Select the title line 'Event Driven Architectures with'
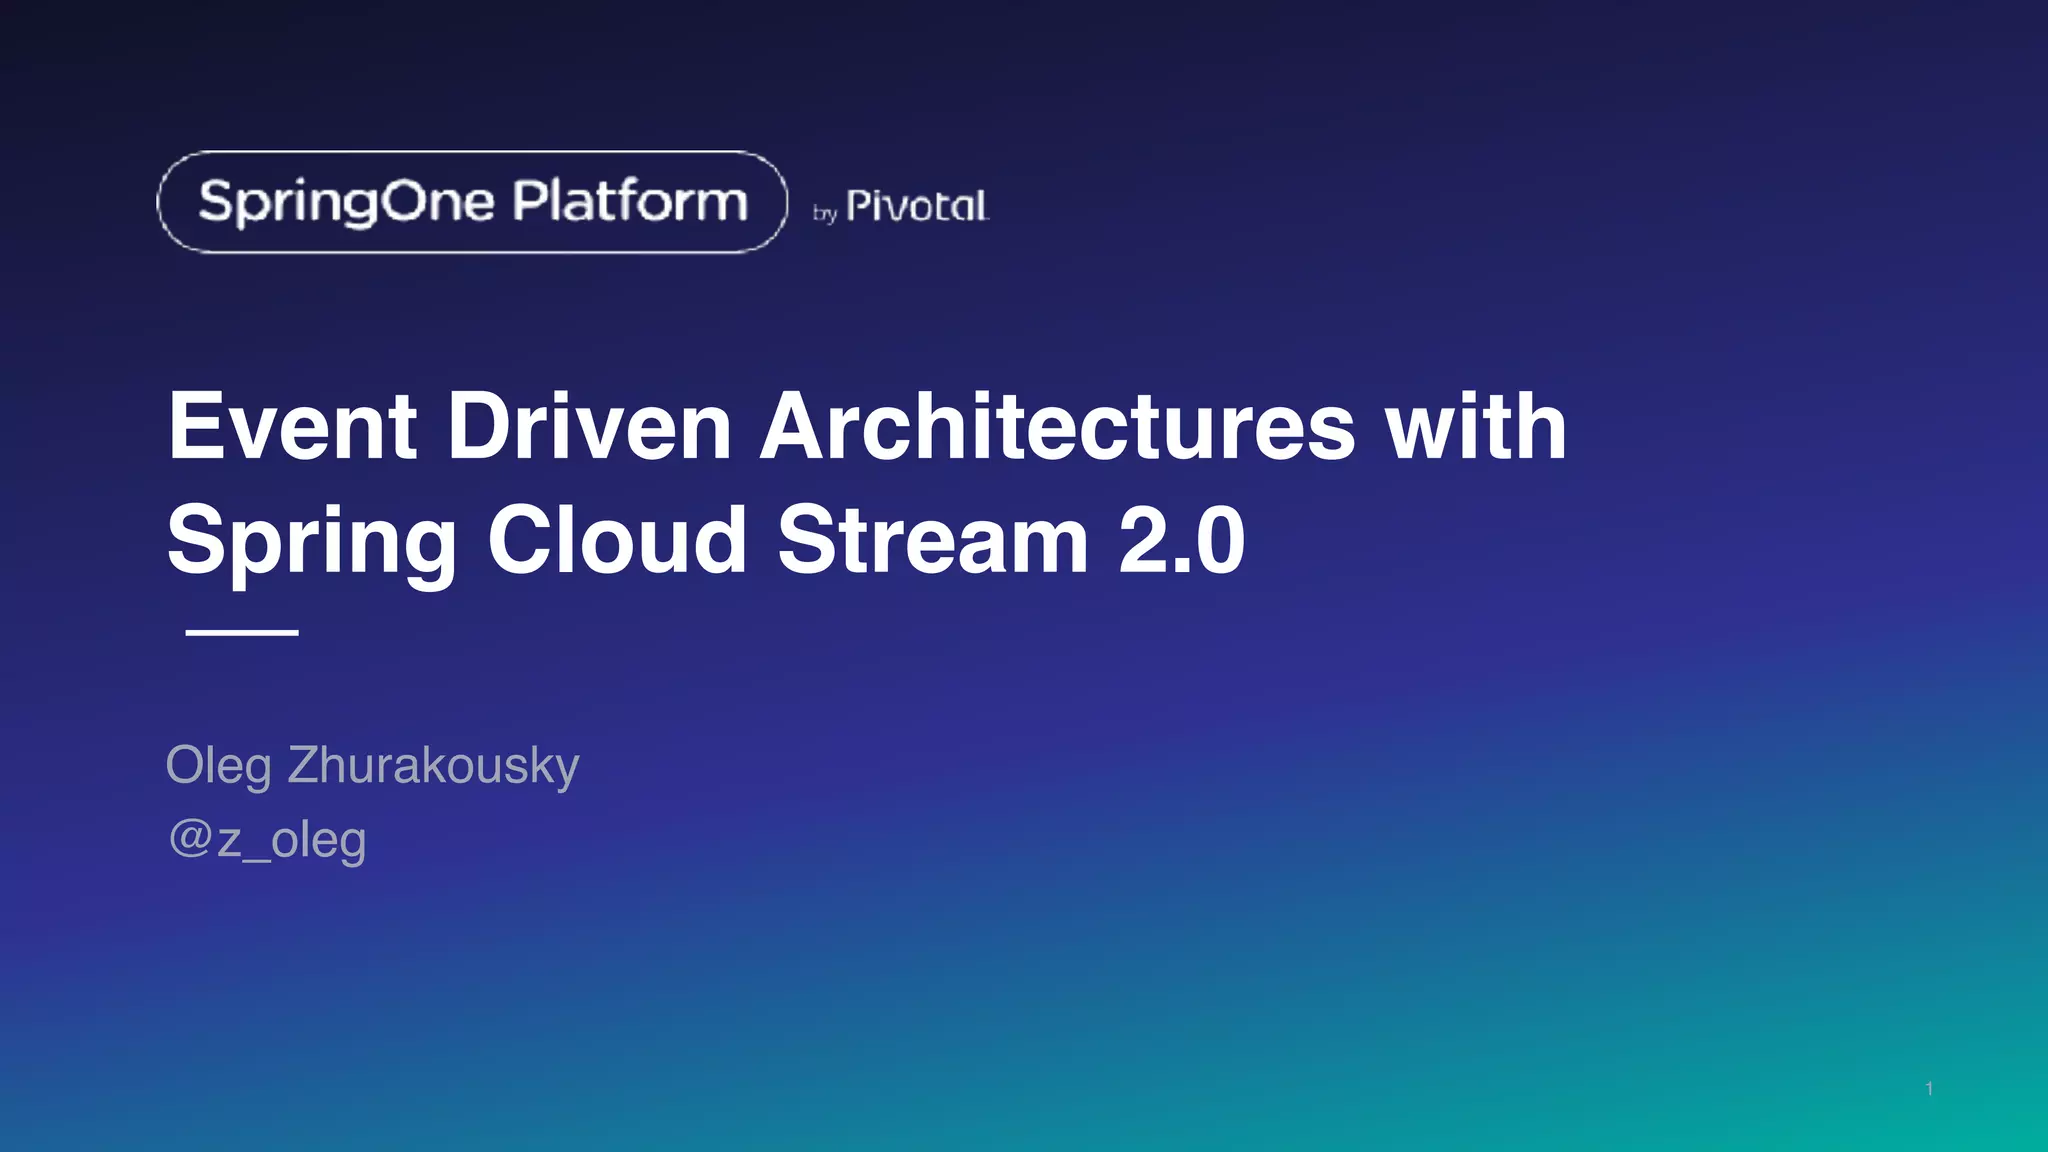Image resolution: width=2048 pixels, height=1152 pixels. pos(867,427)
